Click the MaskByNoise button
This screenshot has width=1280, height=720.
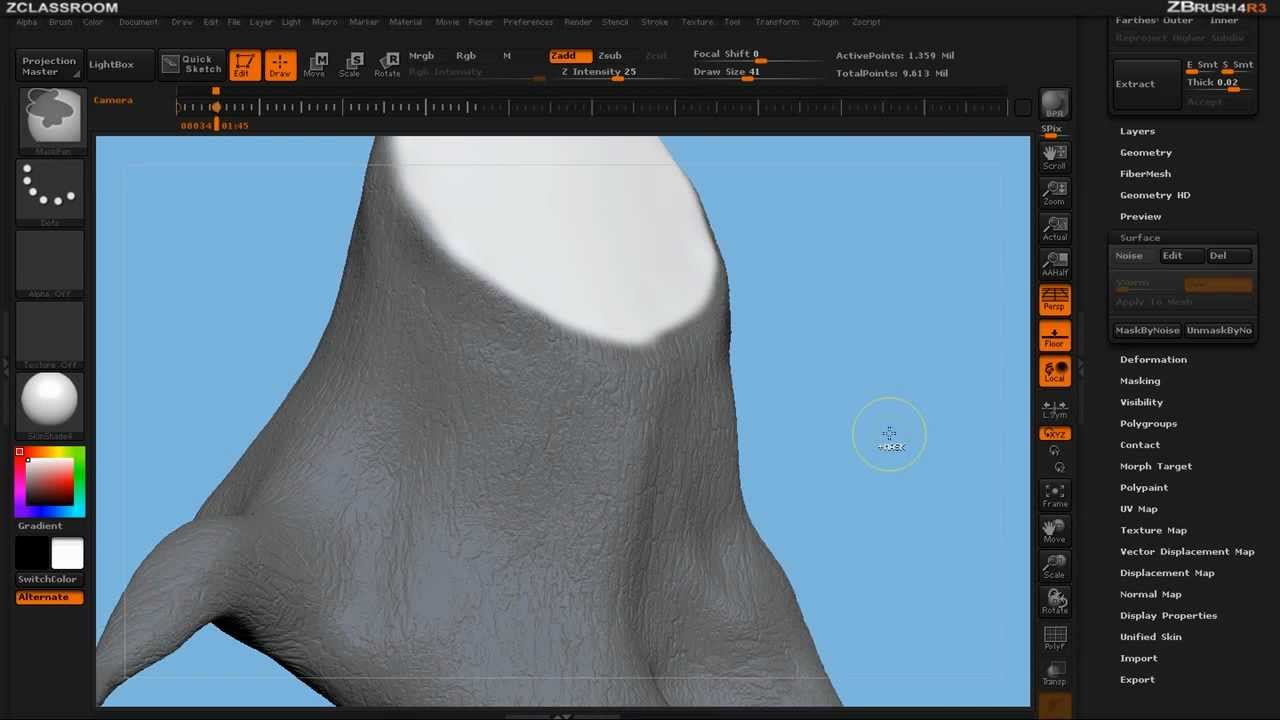(1147, 330)
